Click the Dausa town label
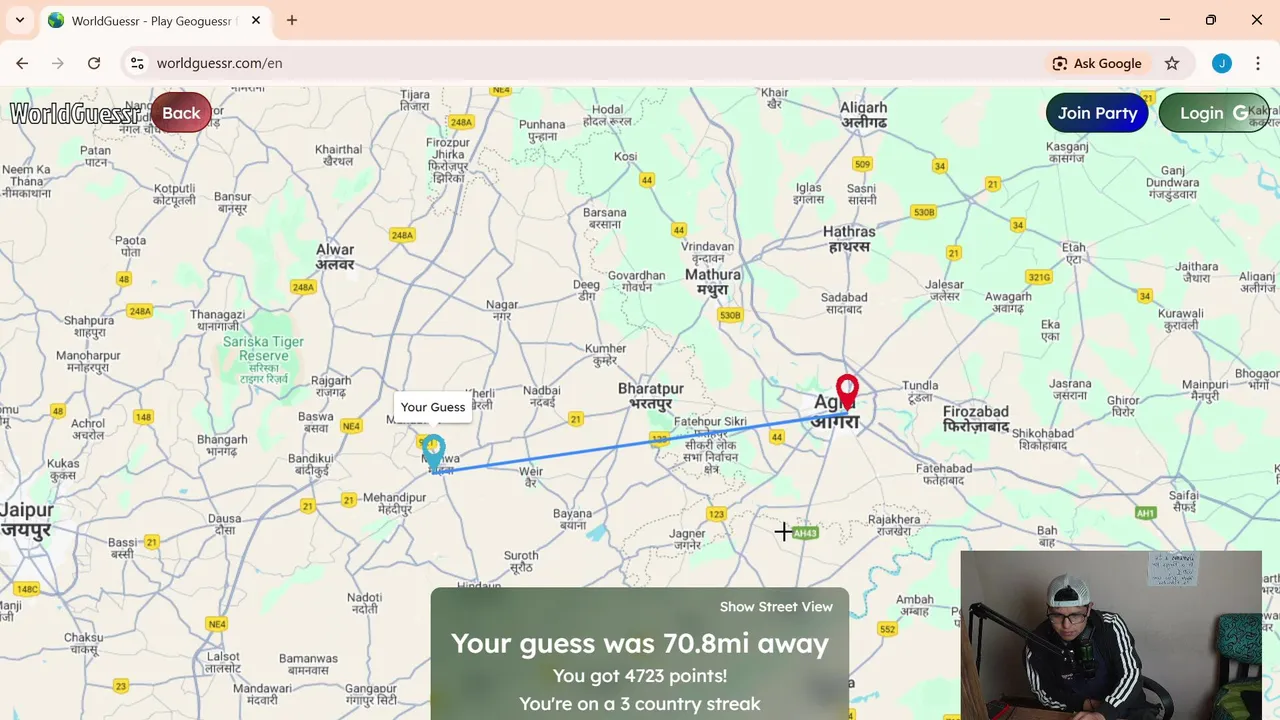Screen dimensions: 1280x720 pyautogui.click(x=224, y=524)
